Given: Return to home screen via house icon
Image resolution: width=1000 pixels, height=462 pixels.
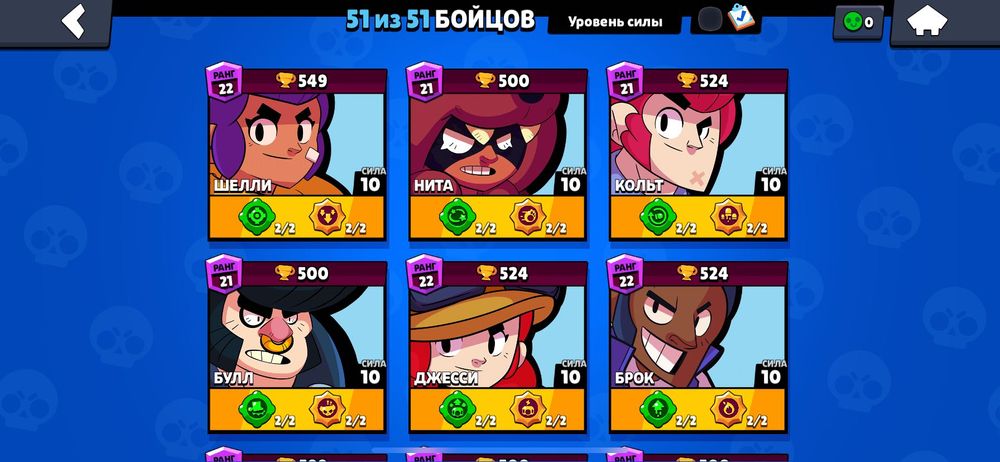Looking at the screenshot, I should pos(927,20).
